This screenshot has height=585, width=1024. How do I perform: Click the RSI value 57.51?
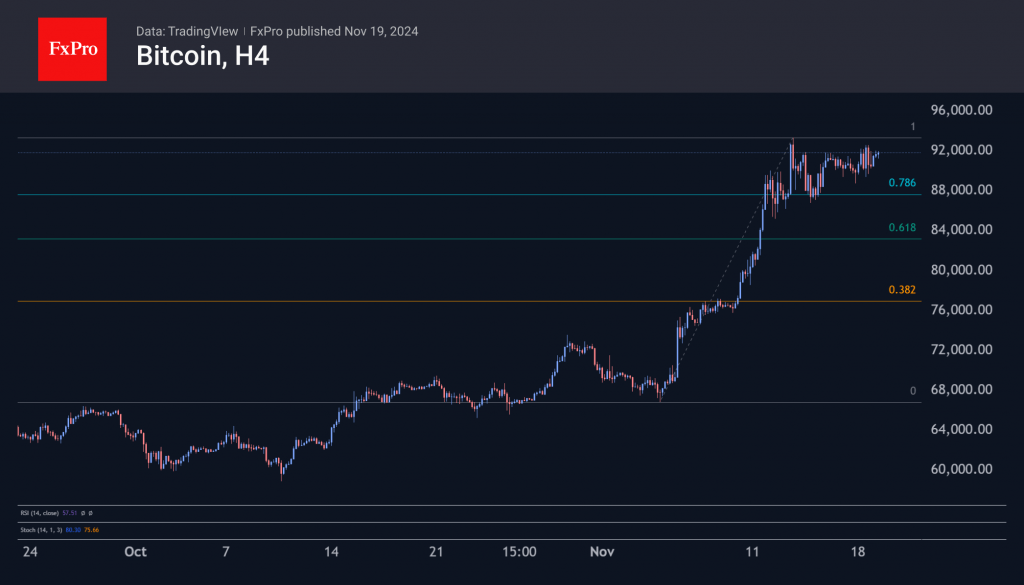[69, 512]
